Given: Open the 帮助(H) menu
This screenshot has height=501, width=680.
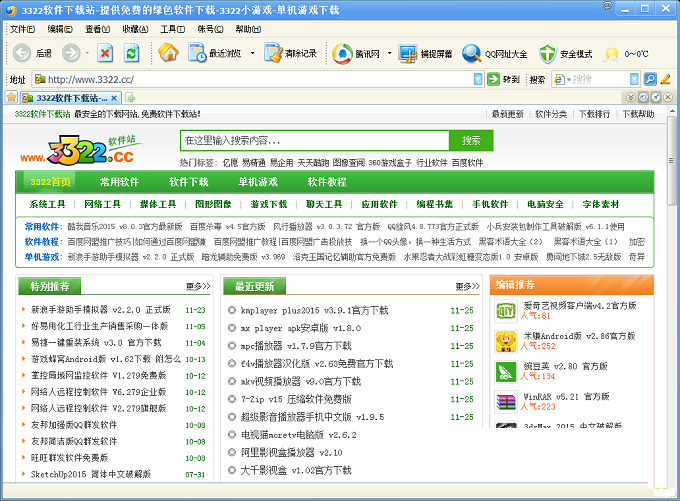Looking at the screenshot, I should pos(248,29).
